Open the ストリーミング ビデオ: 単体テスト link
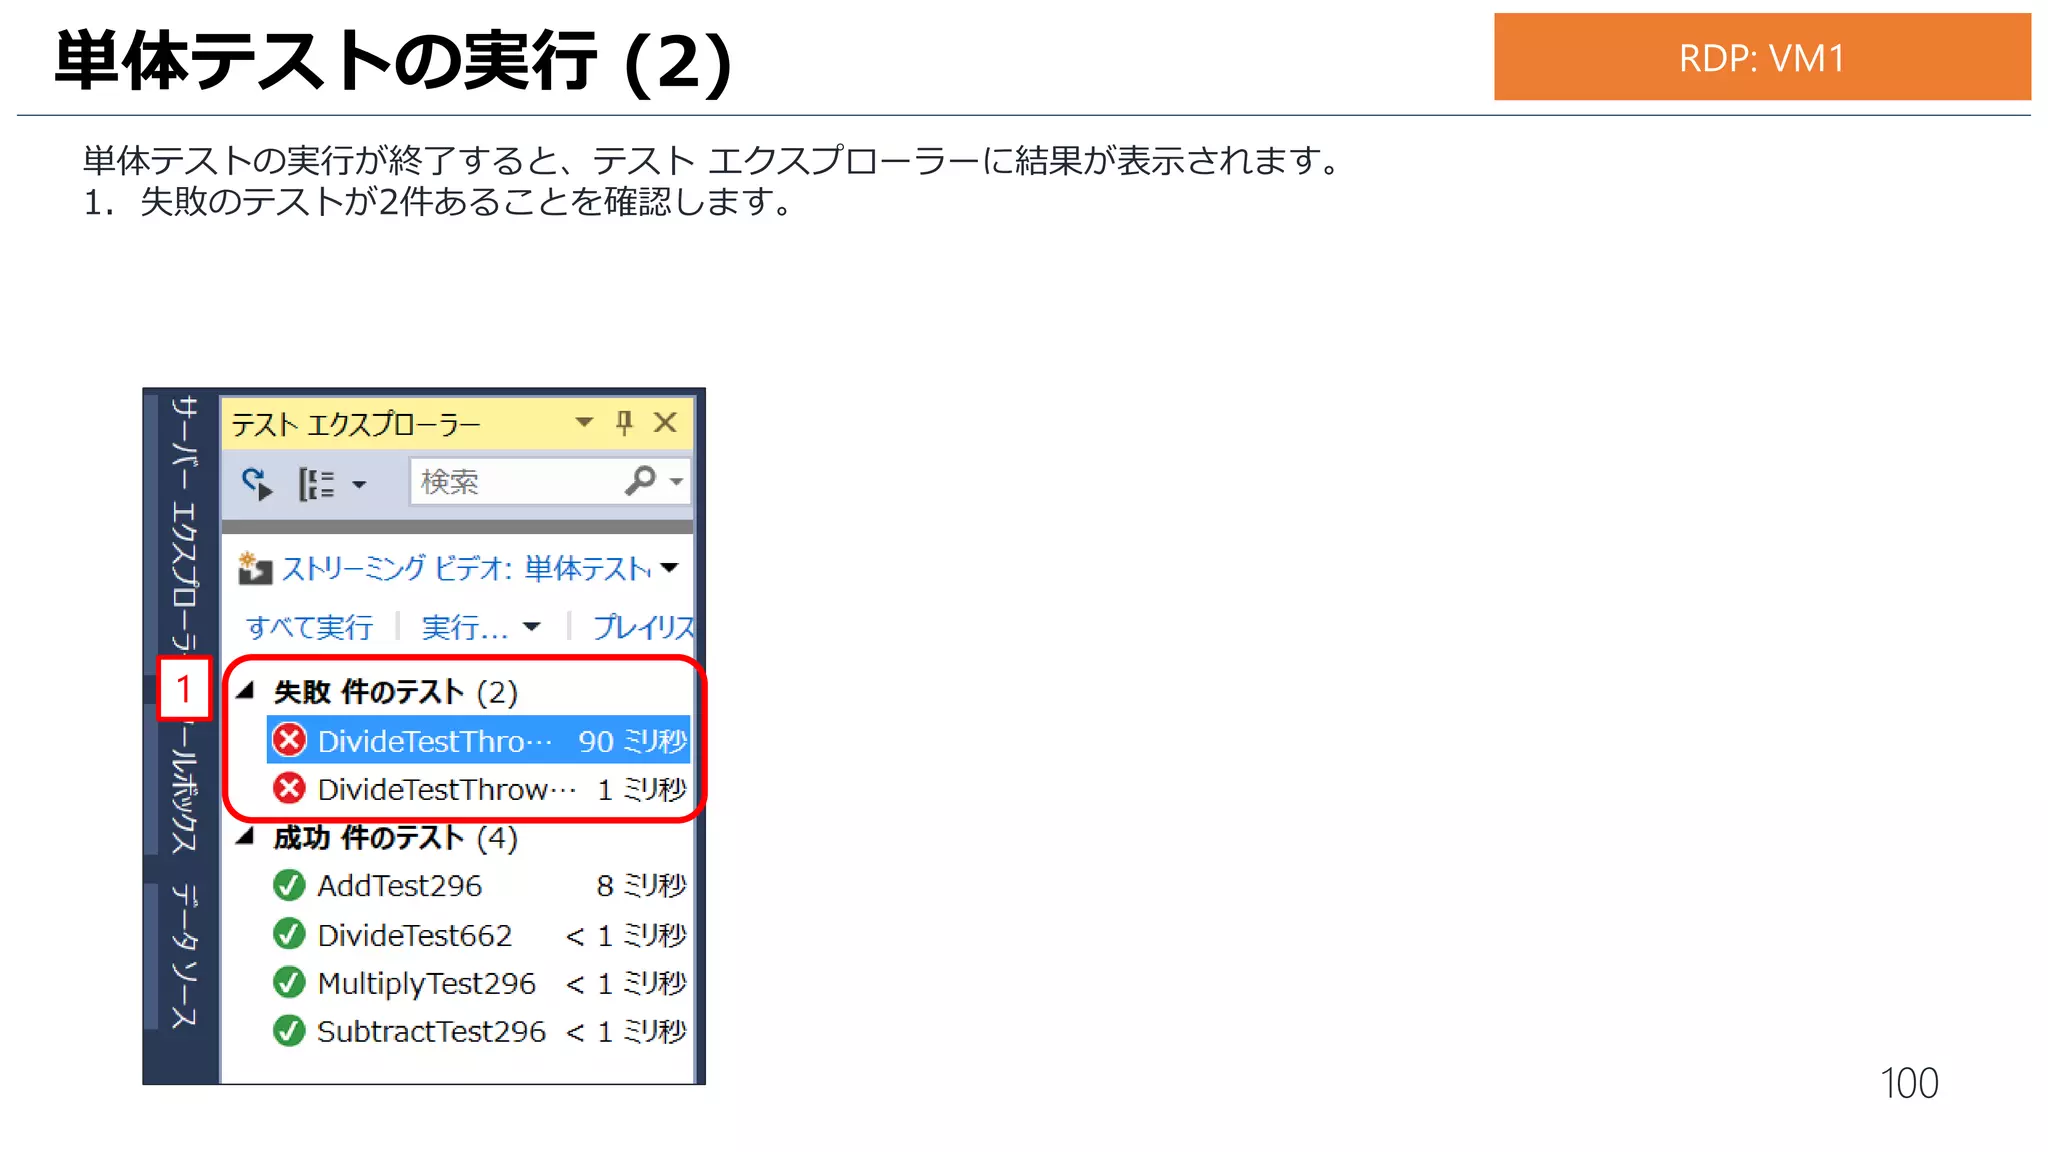Image resolution: width=2048 pixels, height=1152 pixels. coord(466,569)
